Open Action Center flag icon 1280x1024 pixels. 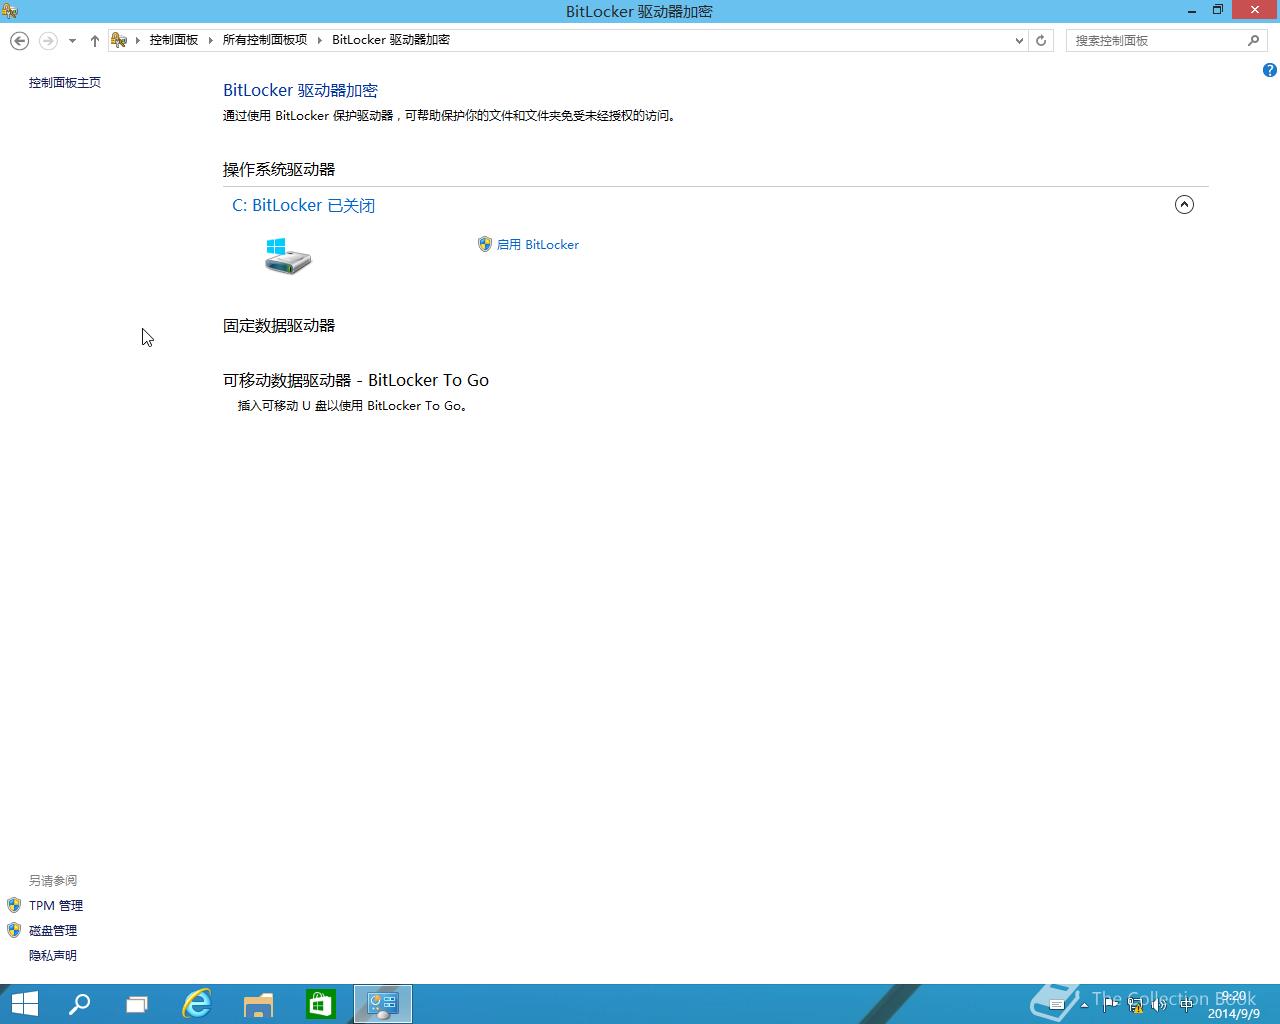pyautogui.click(x=1110, y=1005)
